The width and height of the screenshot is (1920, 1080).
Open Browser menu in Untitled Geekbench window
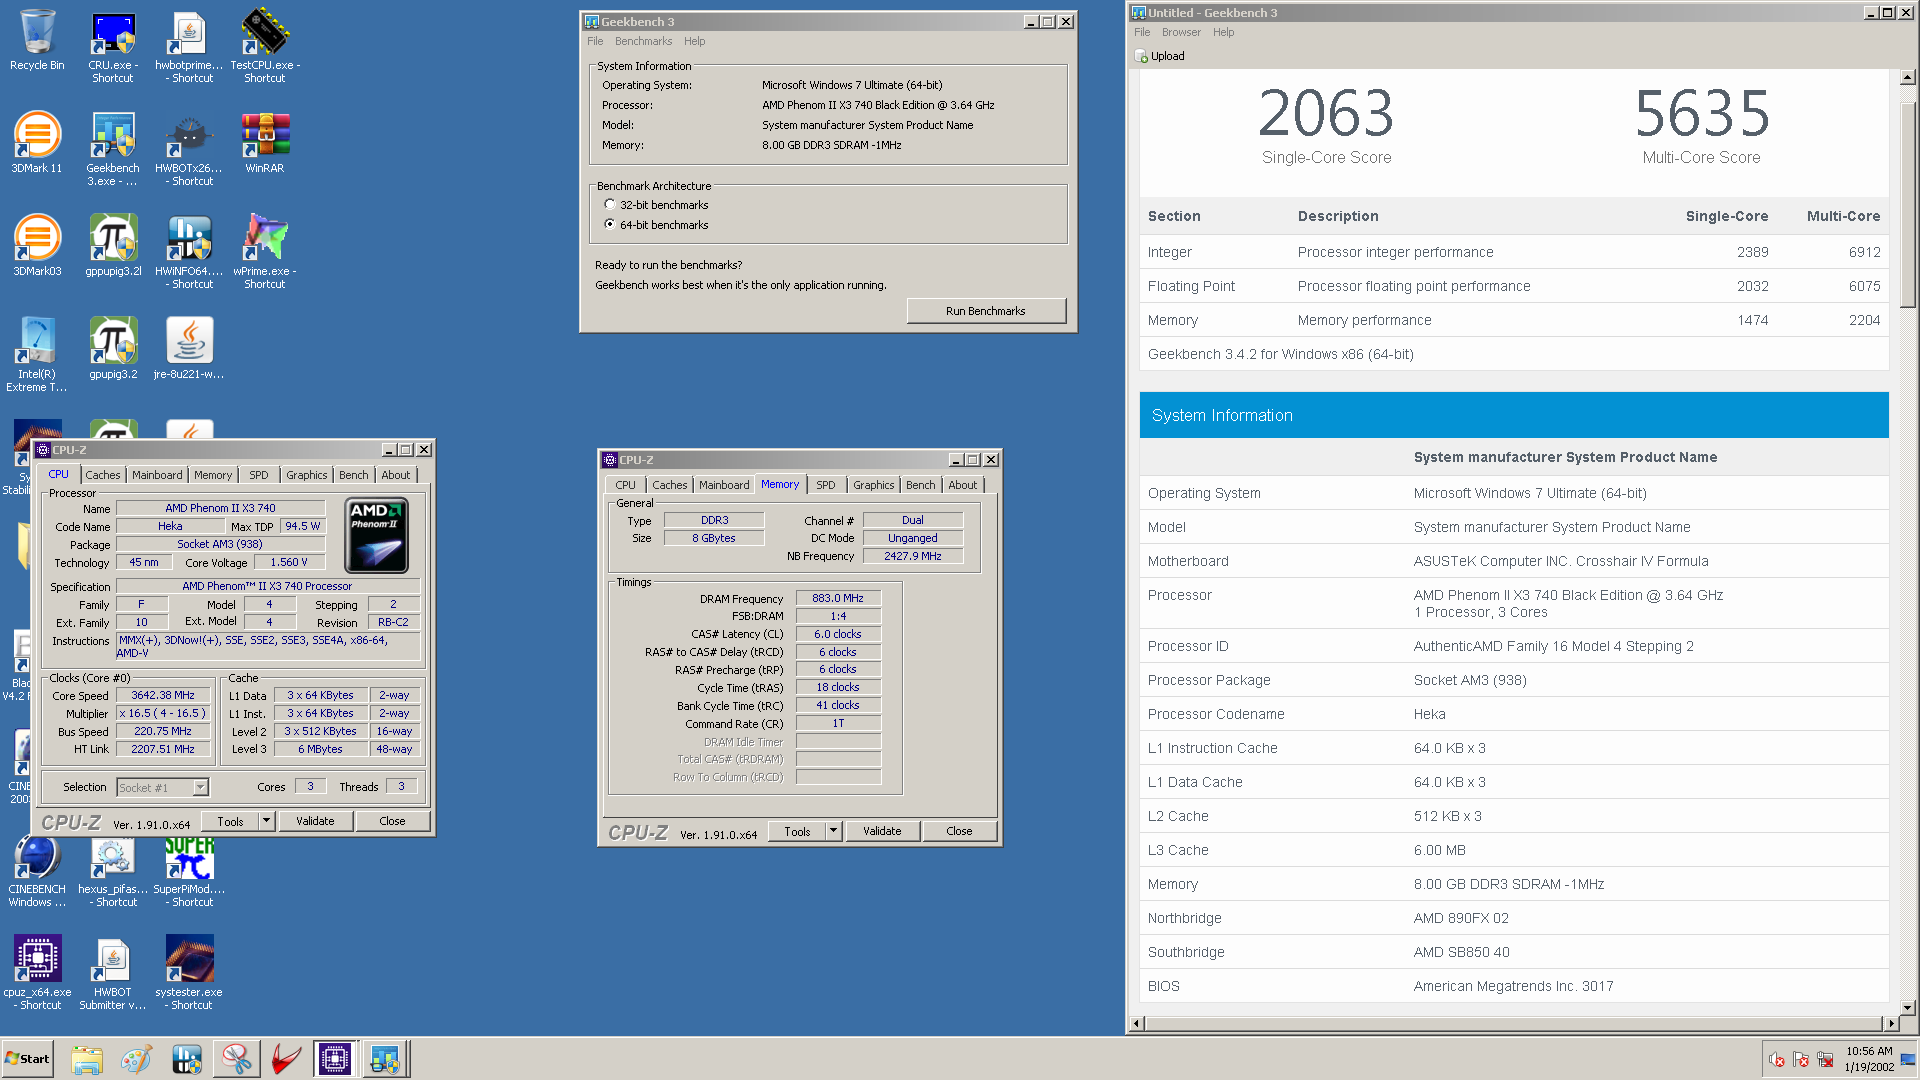tap(1181, 32)
